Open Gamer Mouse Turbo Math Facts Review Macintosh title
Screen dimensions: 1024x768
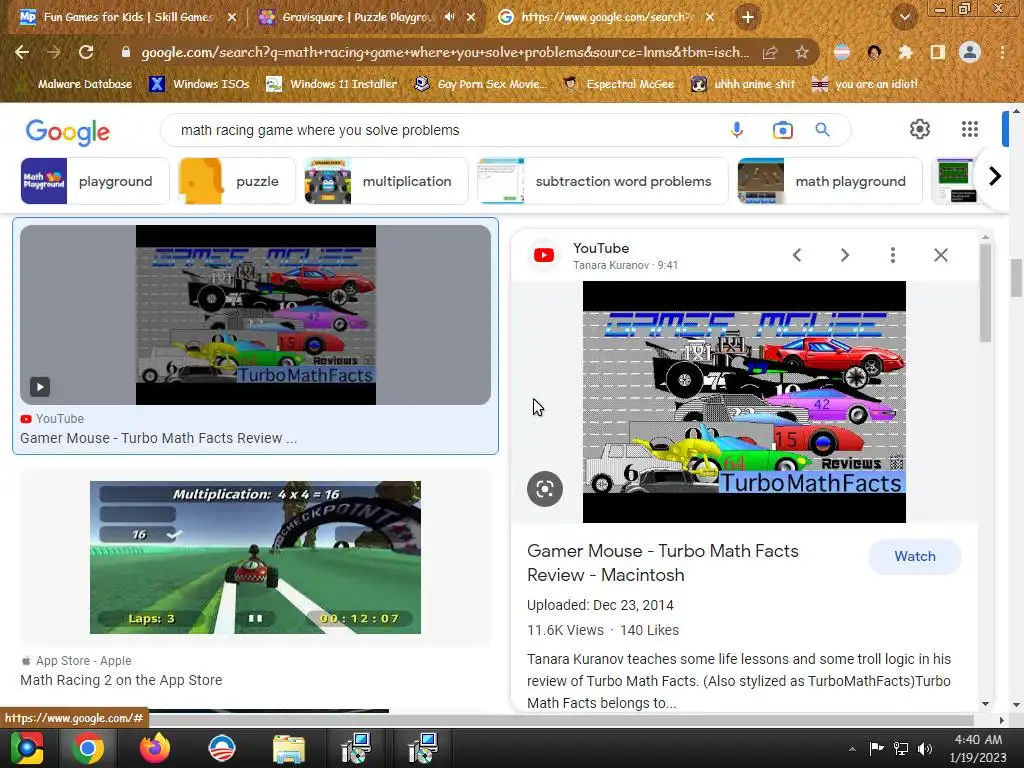click(662, 562)
